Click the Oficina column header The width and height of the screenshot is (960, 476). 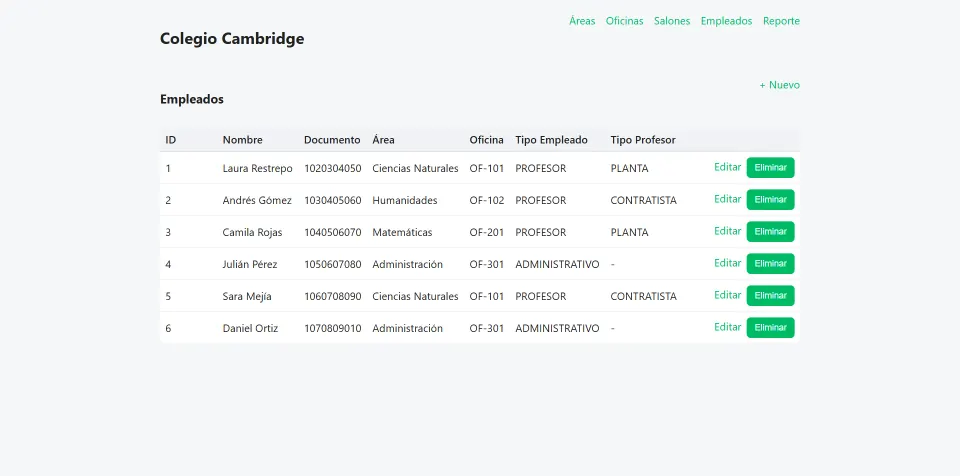click(486, 140)
